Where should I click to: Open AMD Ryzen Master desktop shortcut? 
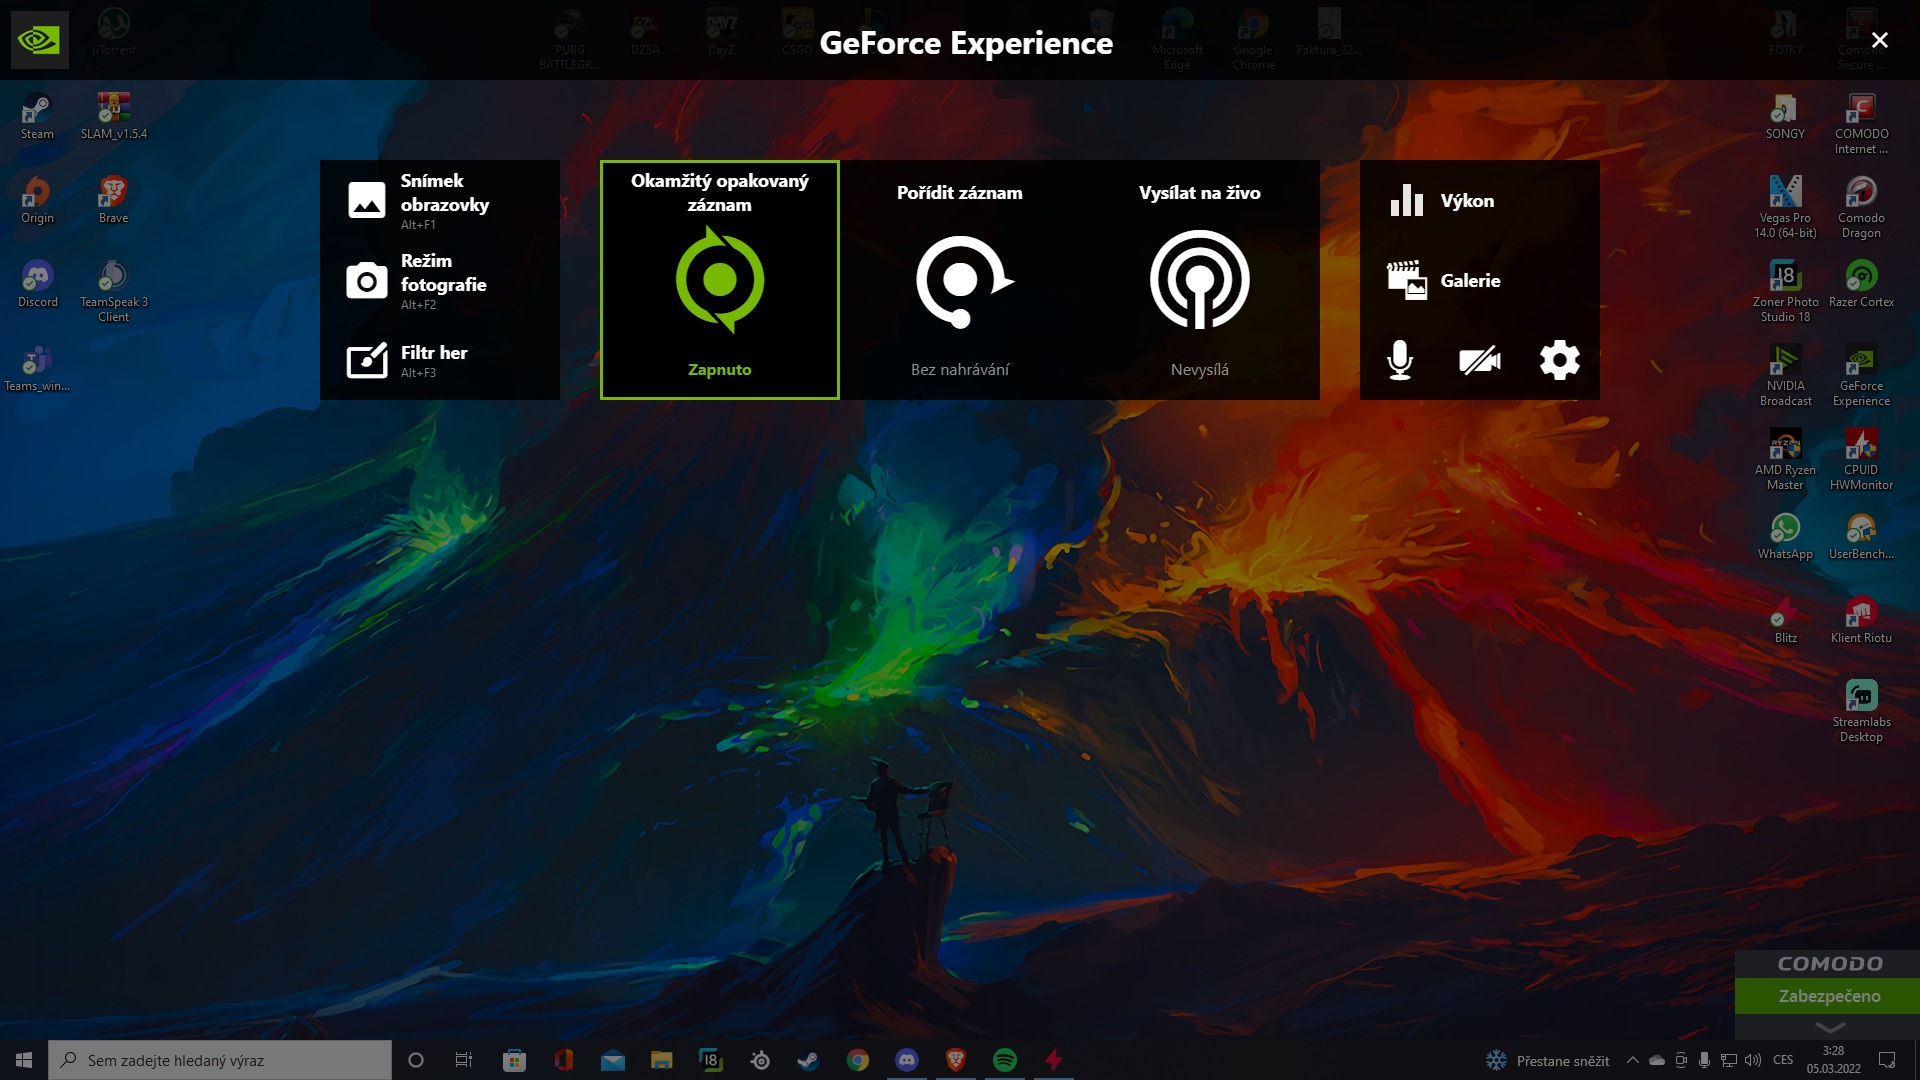click(1785, 459)
